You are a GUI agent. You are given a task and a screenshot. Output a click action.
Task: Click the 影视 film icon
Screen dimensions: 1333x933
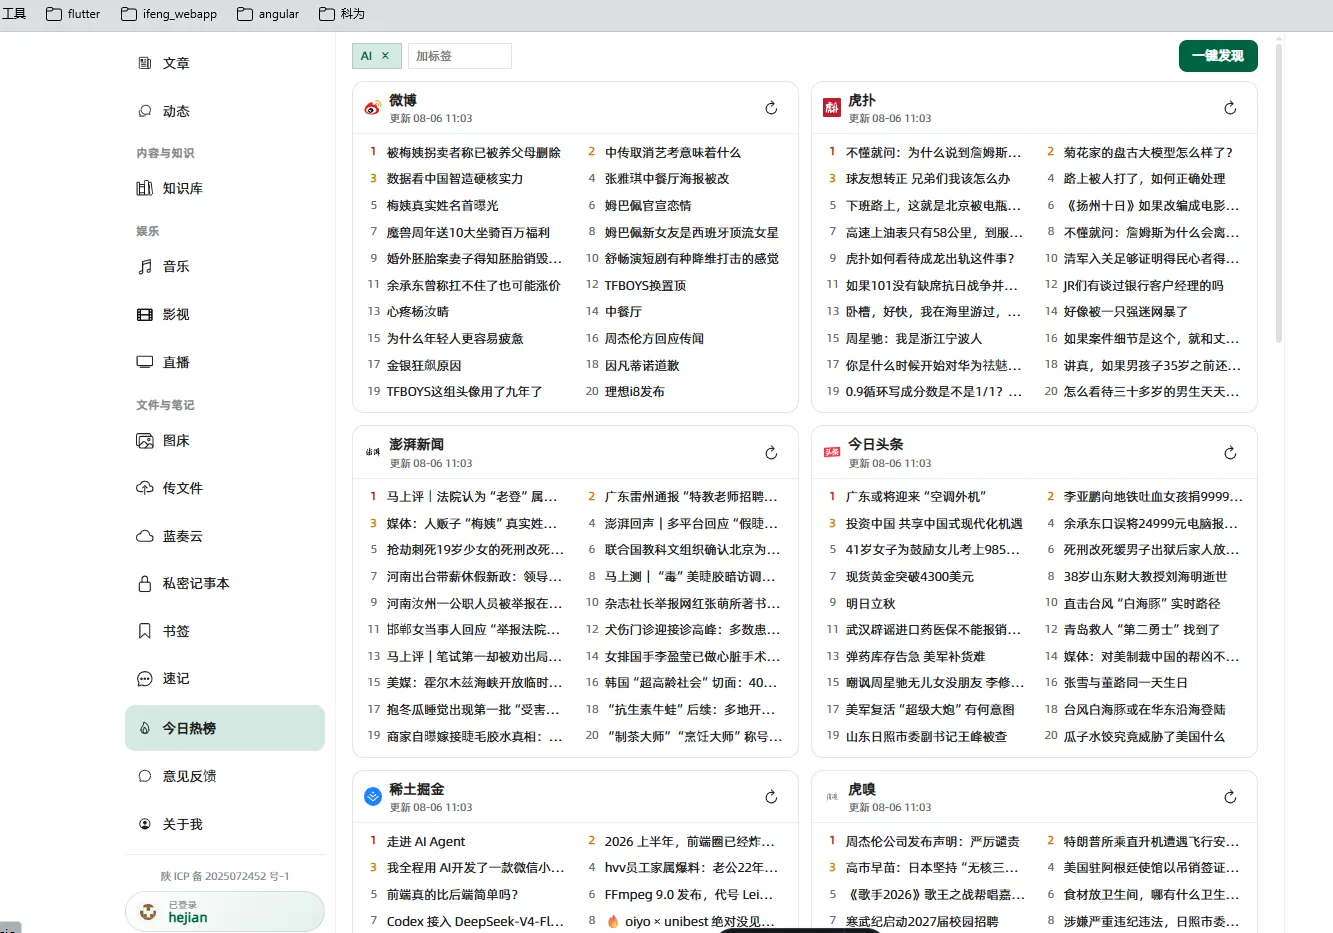(145, 314)
